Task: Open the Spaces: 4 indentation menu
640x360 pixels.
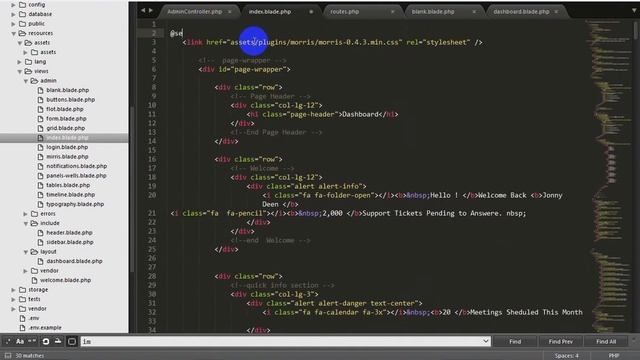Action: [567, 356]
